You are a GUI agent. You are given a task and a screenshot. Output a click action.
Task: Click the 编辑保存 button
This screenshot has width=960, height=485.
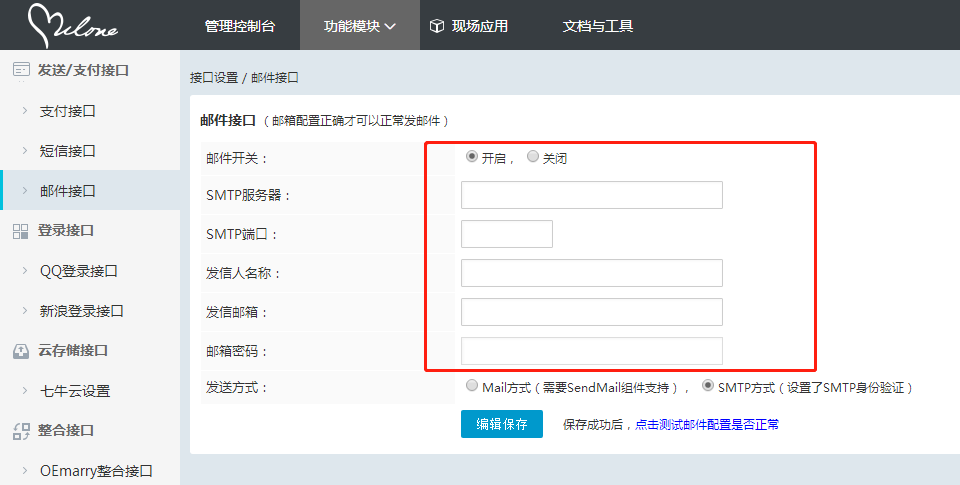coord(502,424)
